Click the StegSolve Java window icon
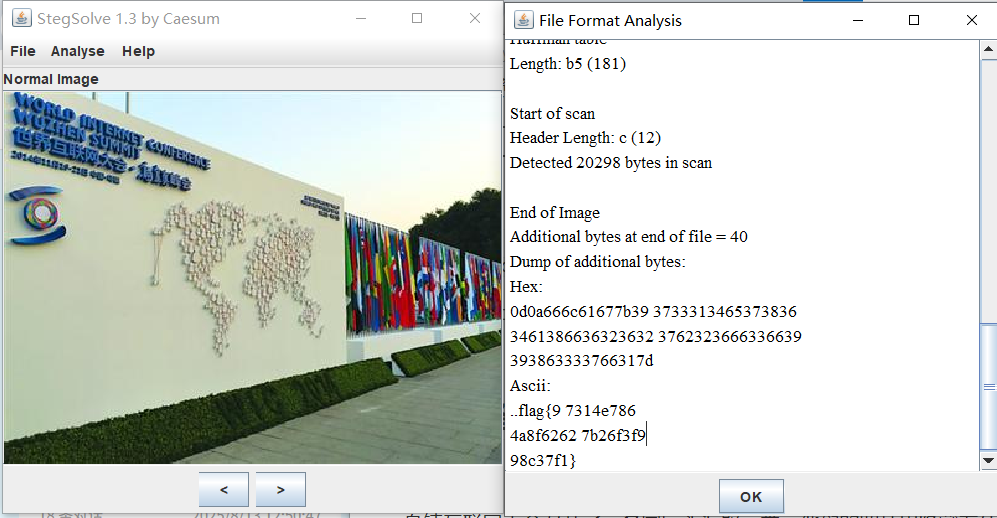This screenshot has height=518, width=997. [22, 18]
